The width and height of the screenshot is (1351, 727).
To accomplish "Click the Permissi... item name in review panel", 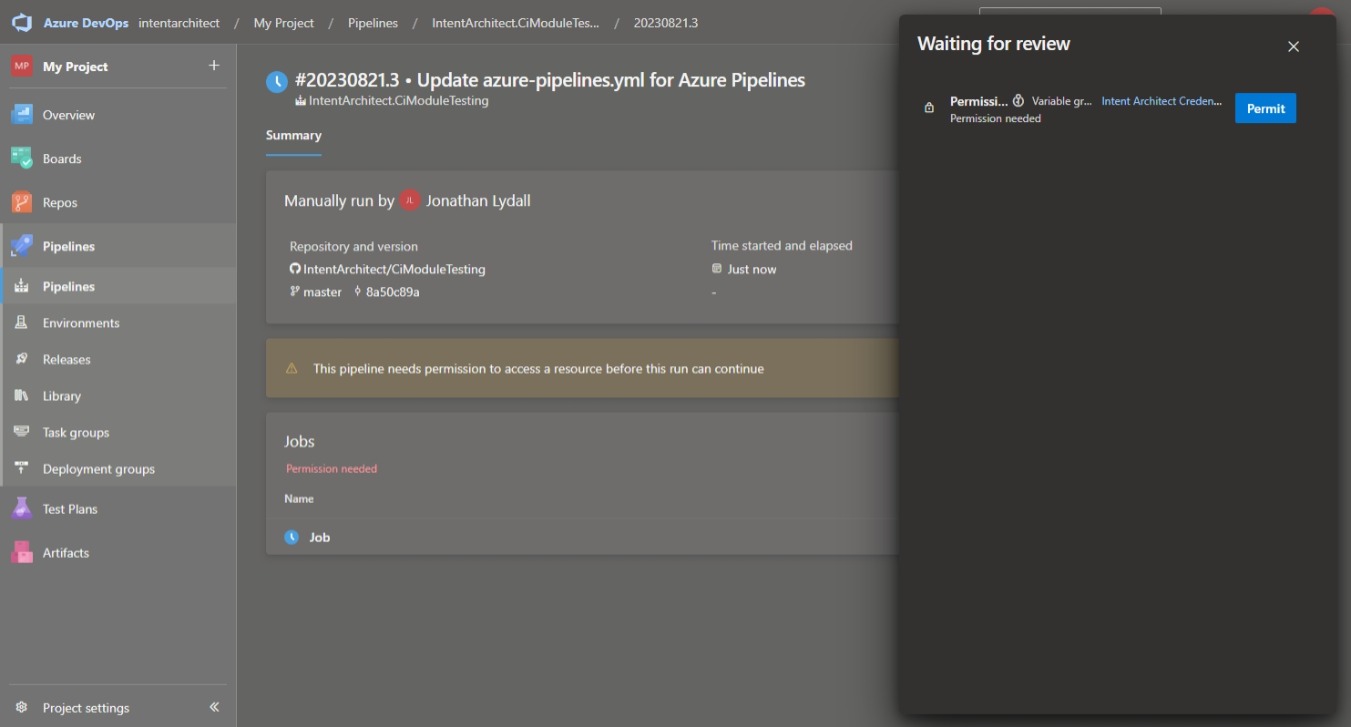I will (979, 101).
